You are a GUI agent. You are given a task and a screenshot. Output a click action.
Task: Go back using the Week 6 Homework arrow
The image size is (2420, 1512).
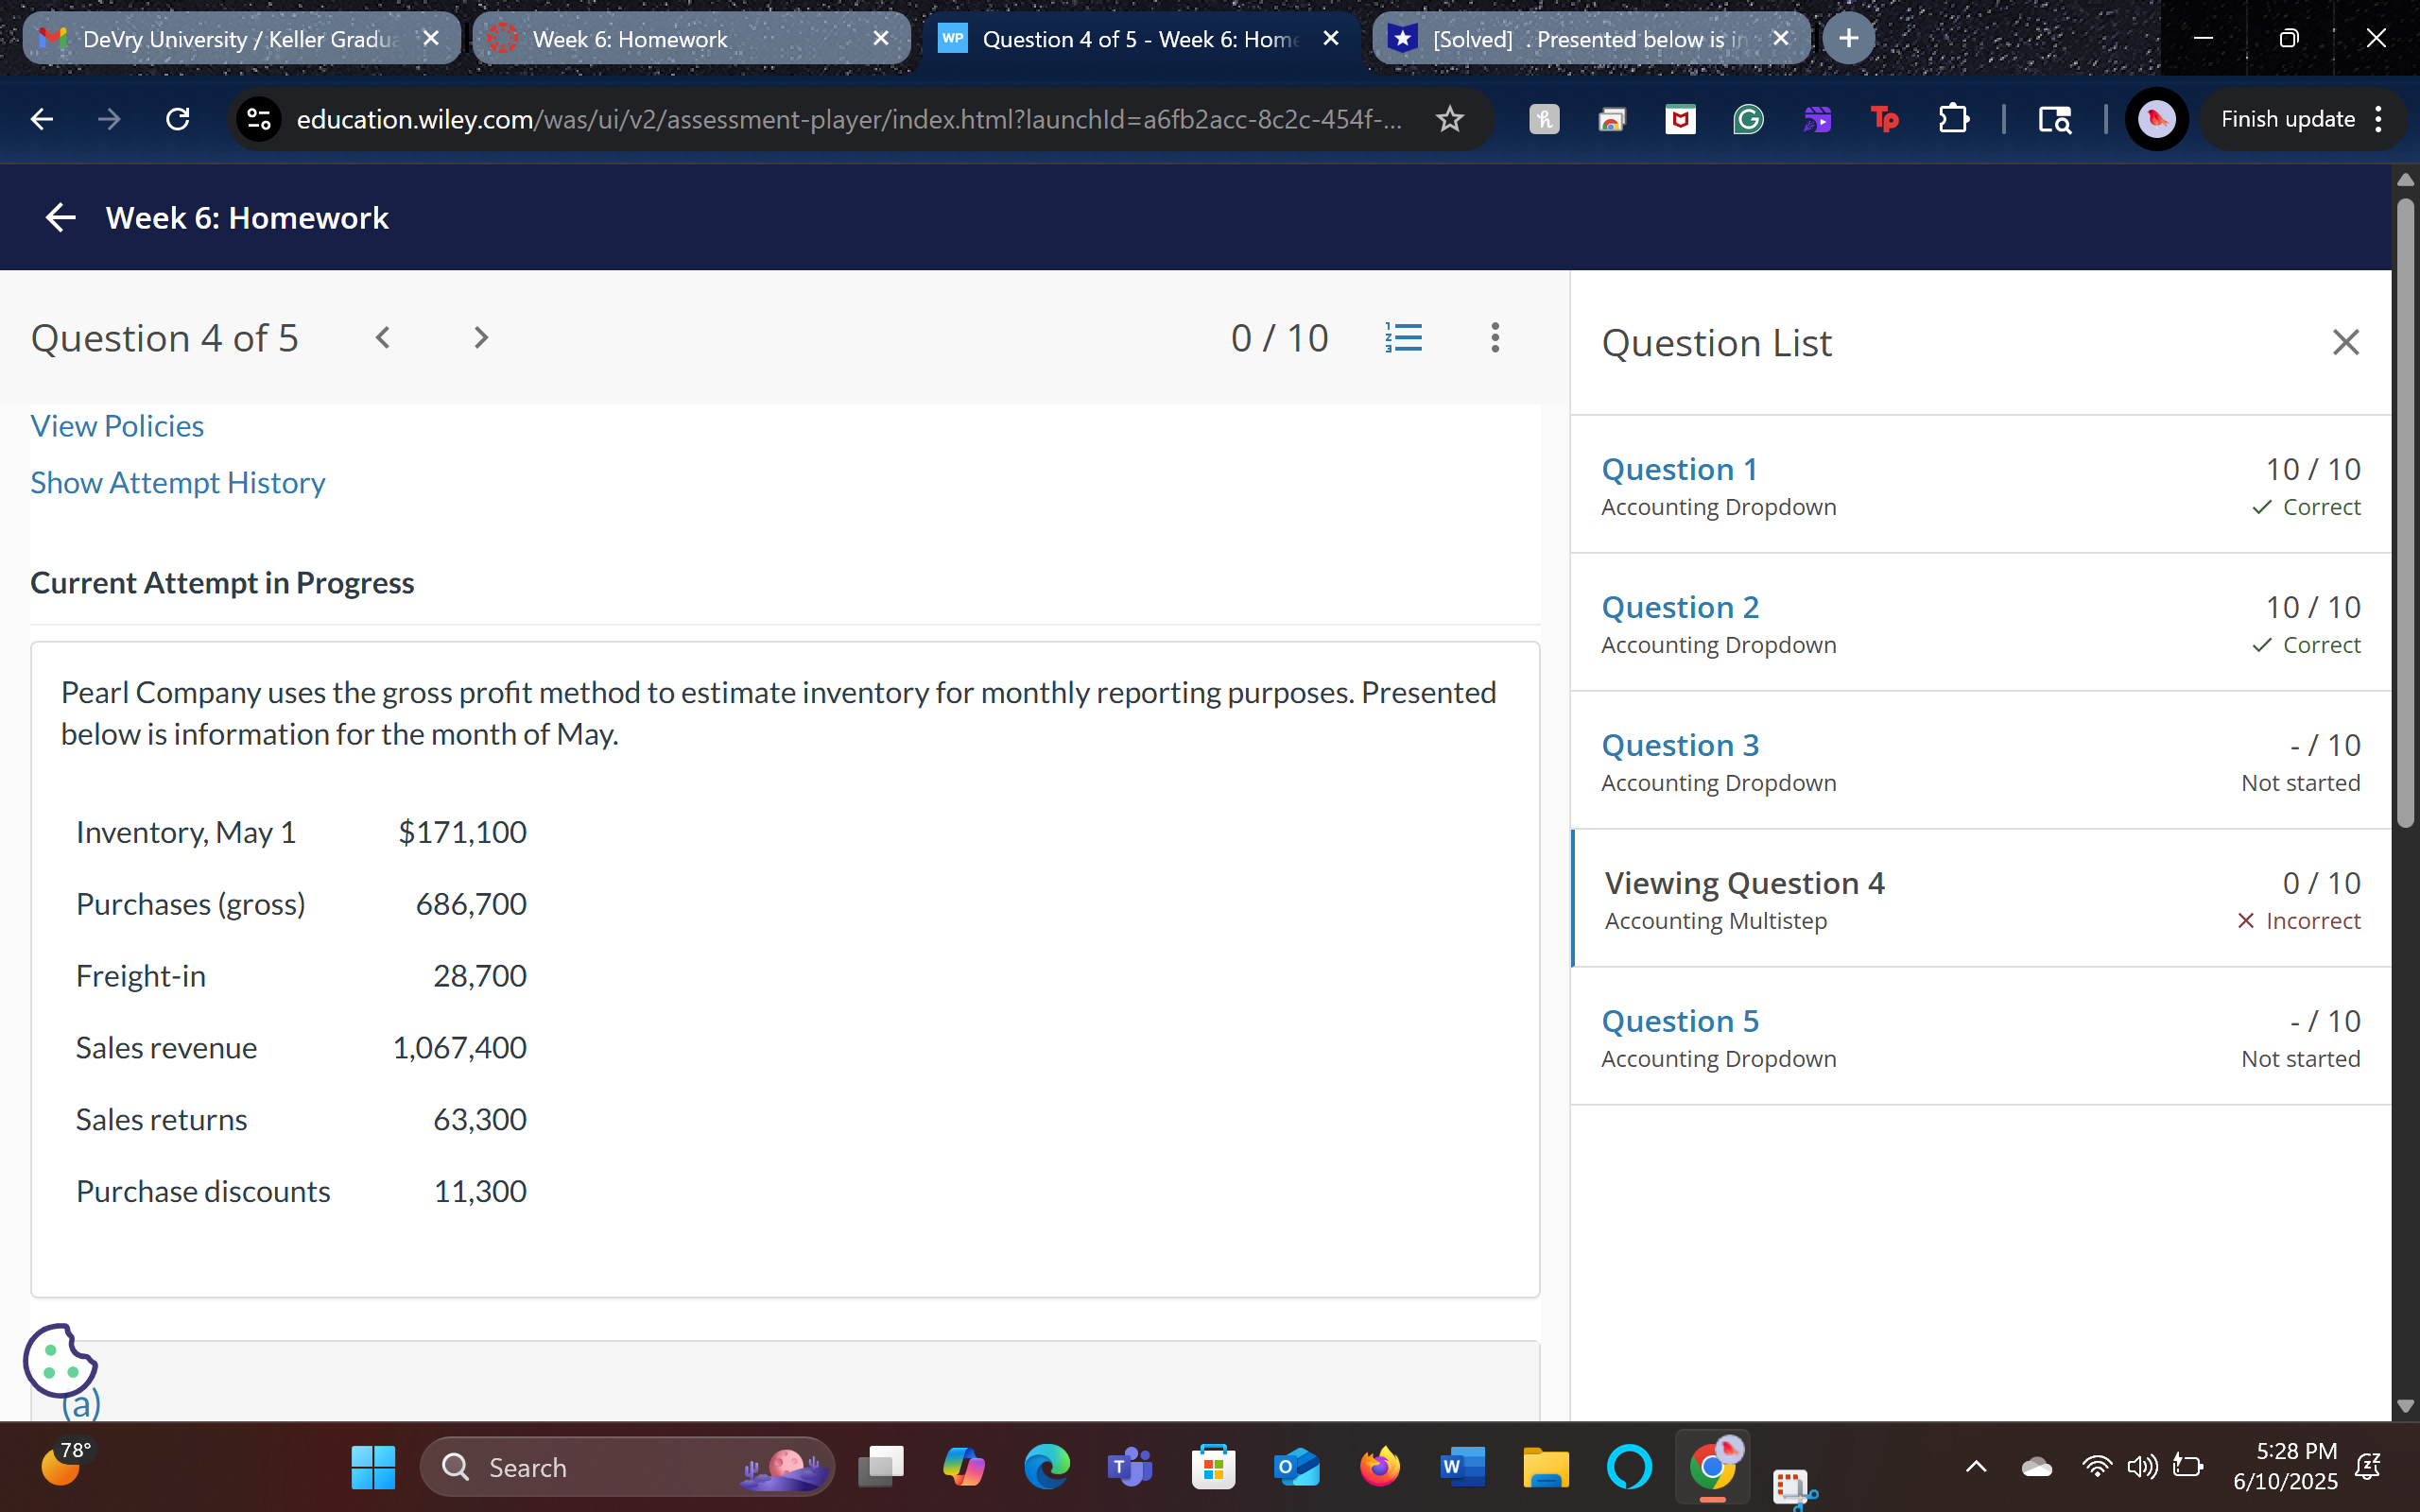tap(60, 217)
